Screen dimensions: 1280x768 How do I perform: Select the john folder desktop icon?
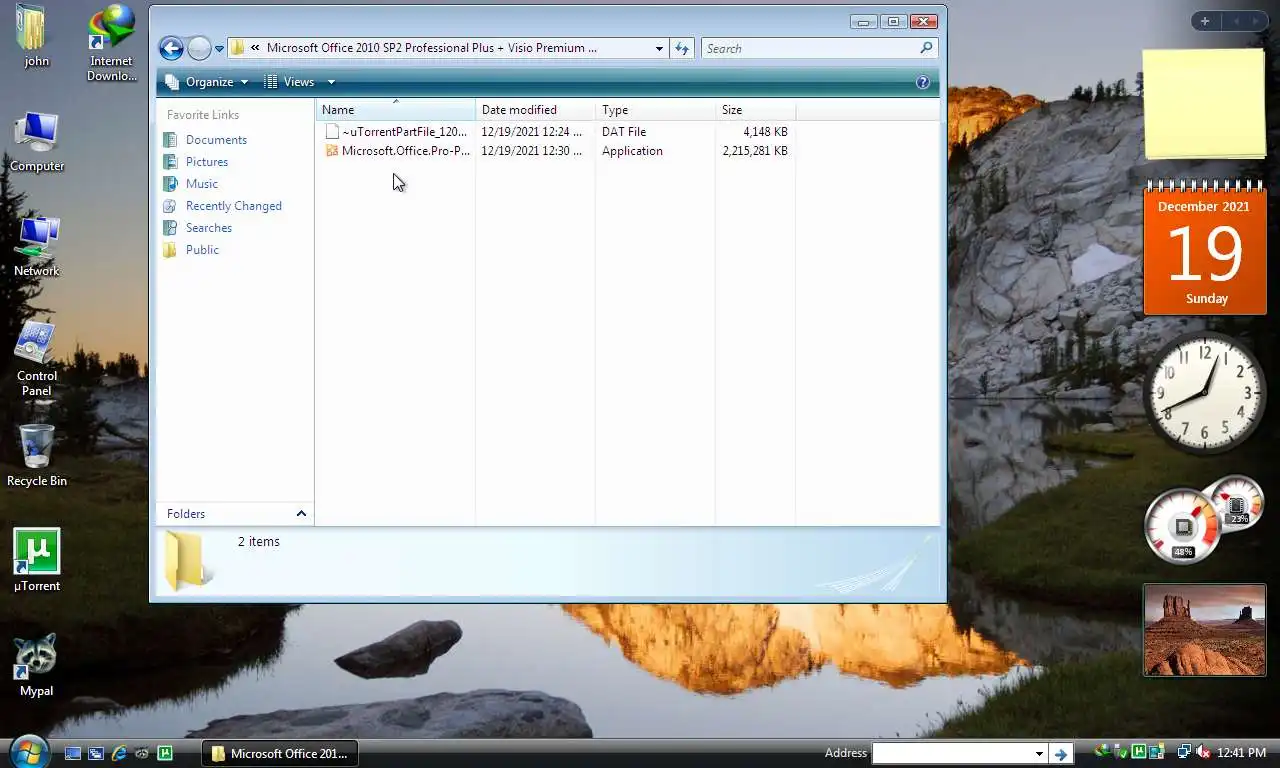(x=37, y=36)
